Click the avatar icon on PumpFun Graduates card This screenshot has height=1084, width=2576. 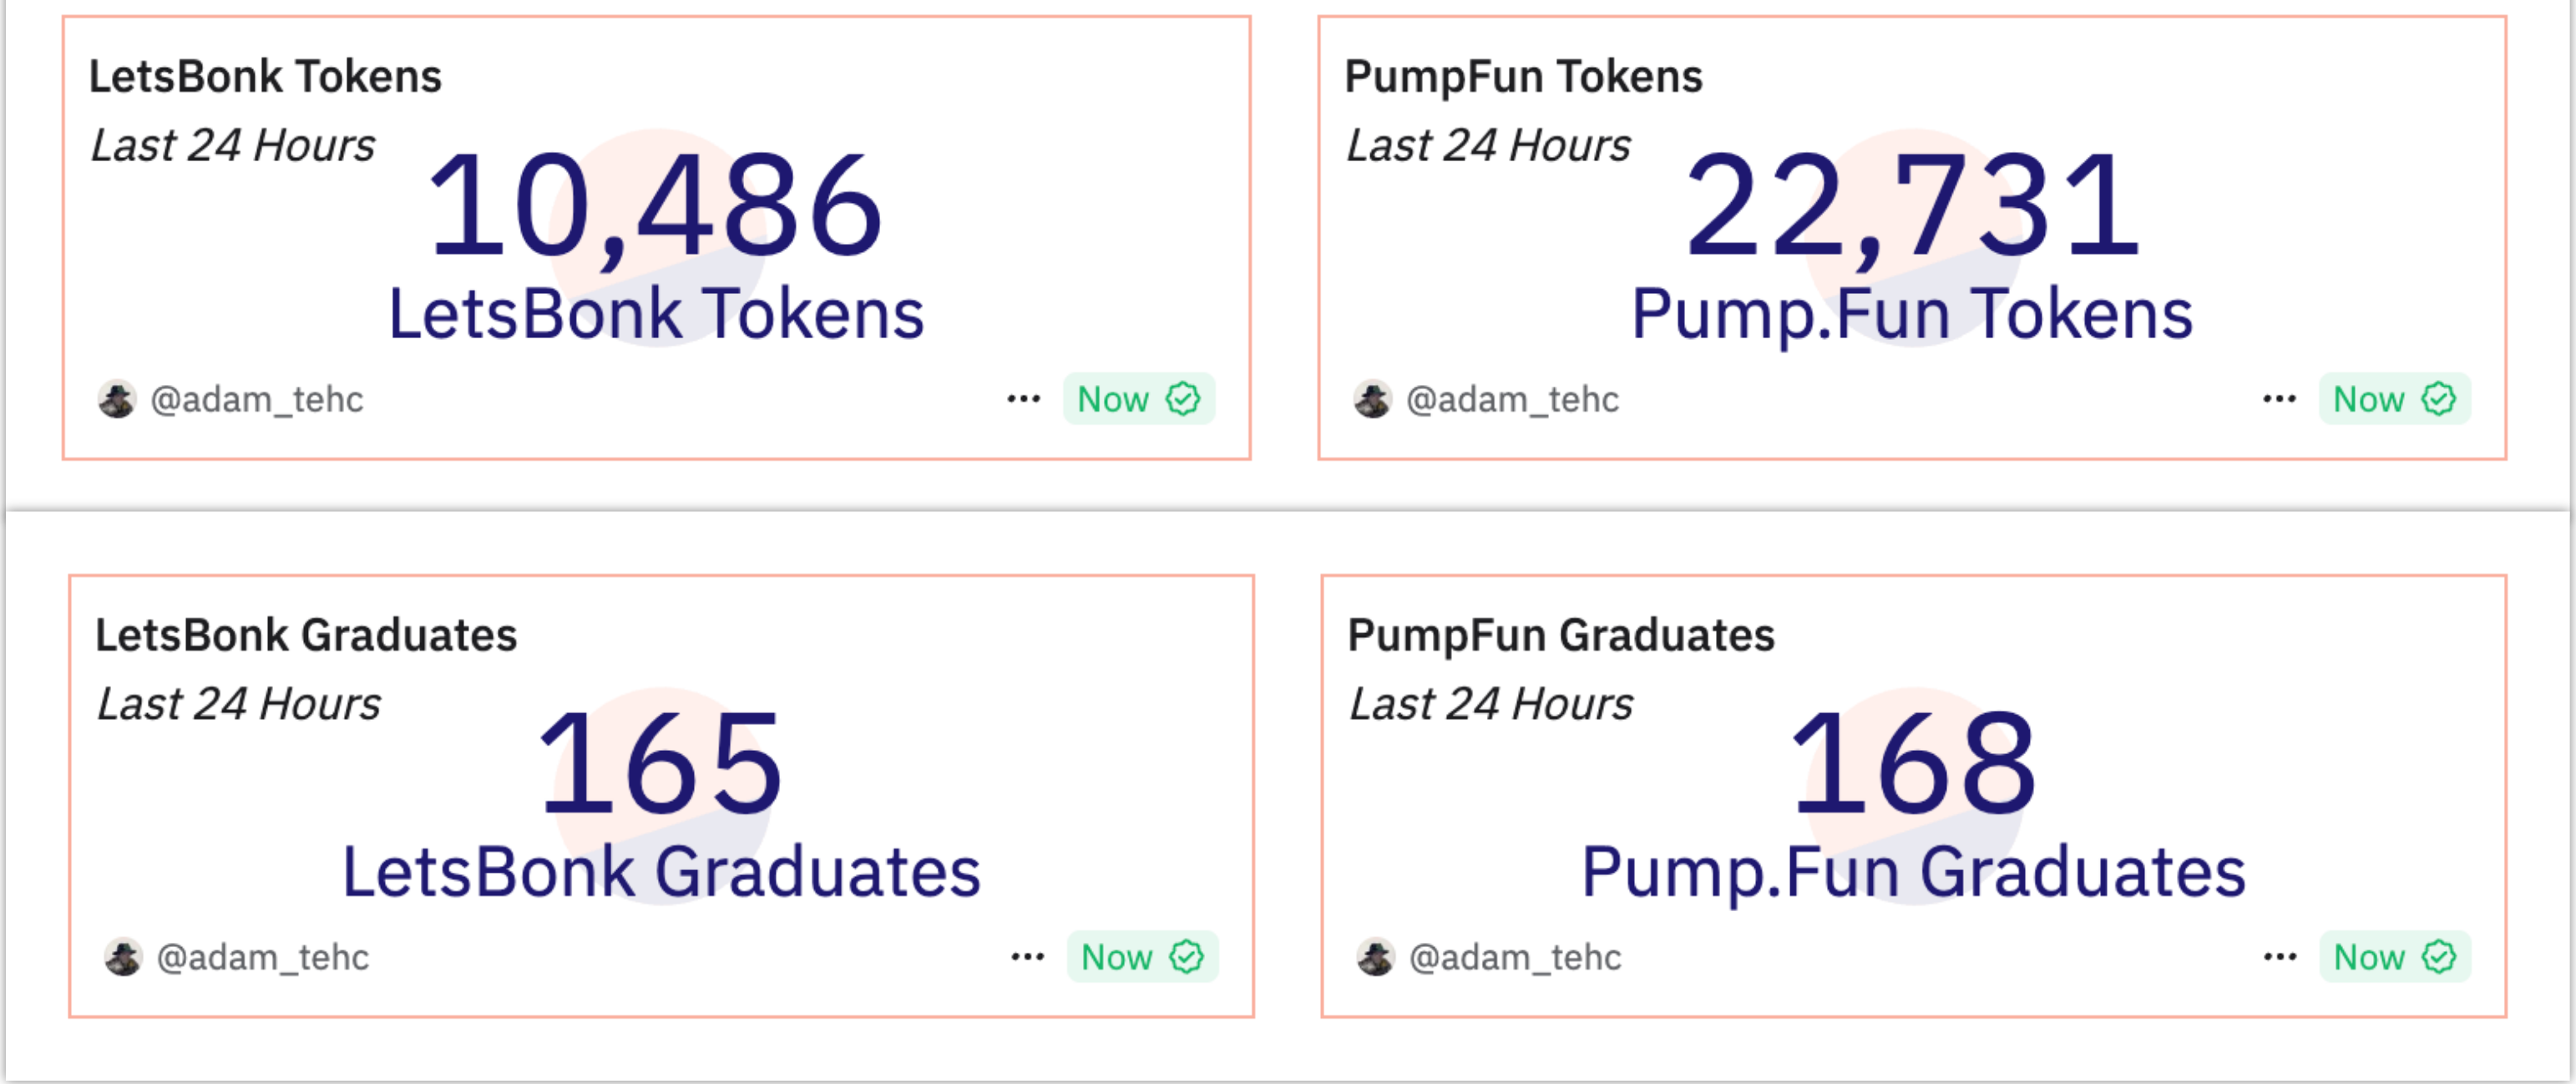(x=1377, y=957)
